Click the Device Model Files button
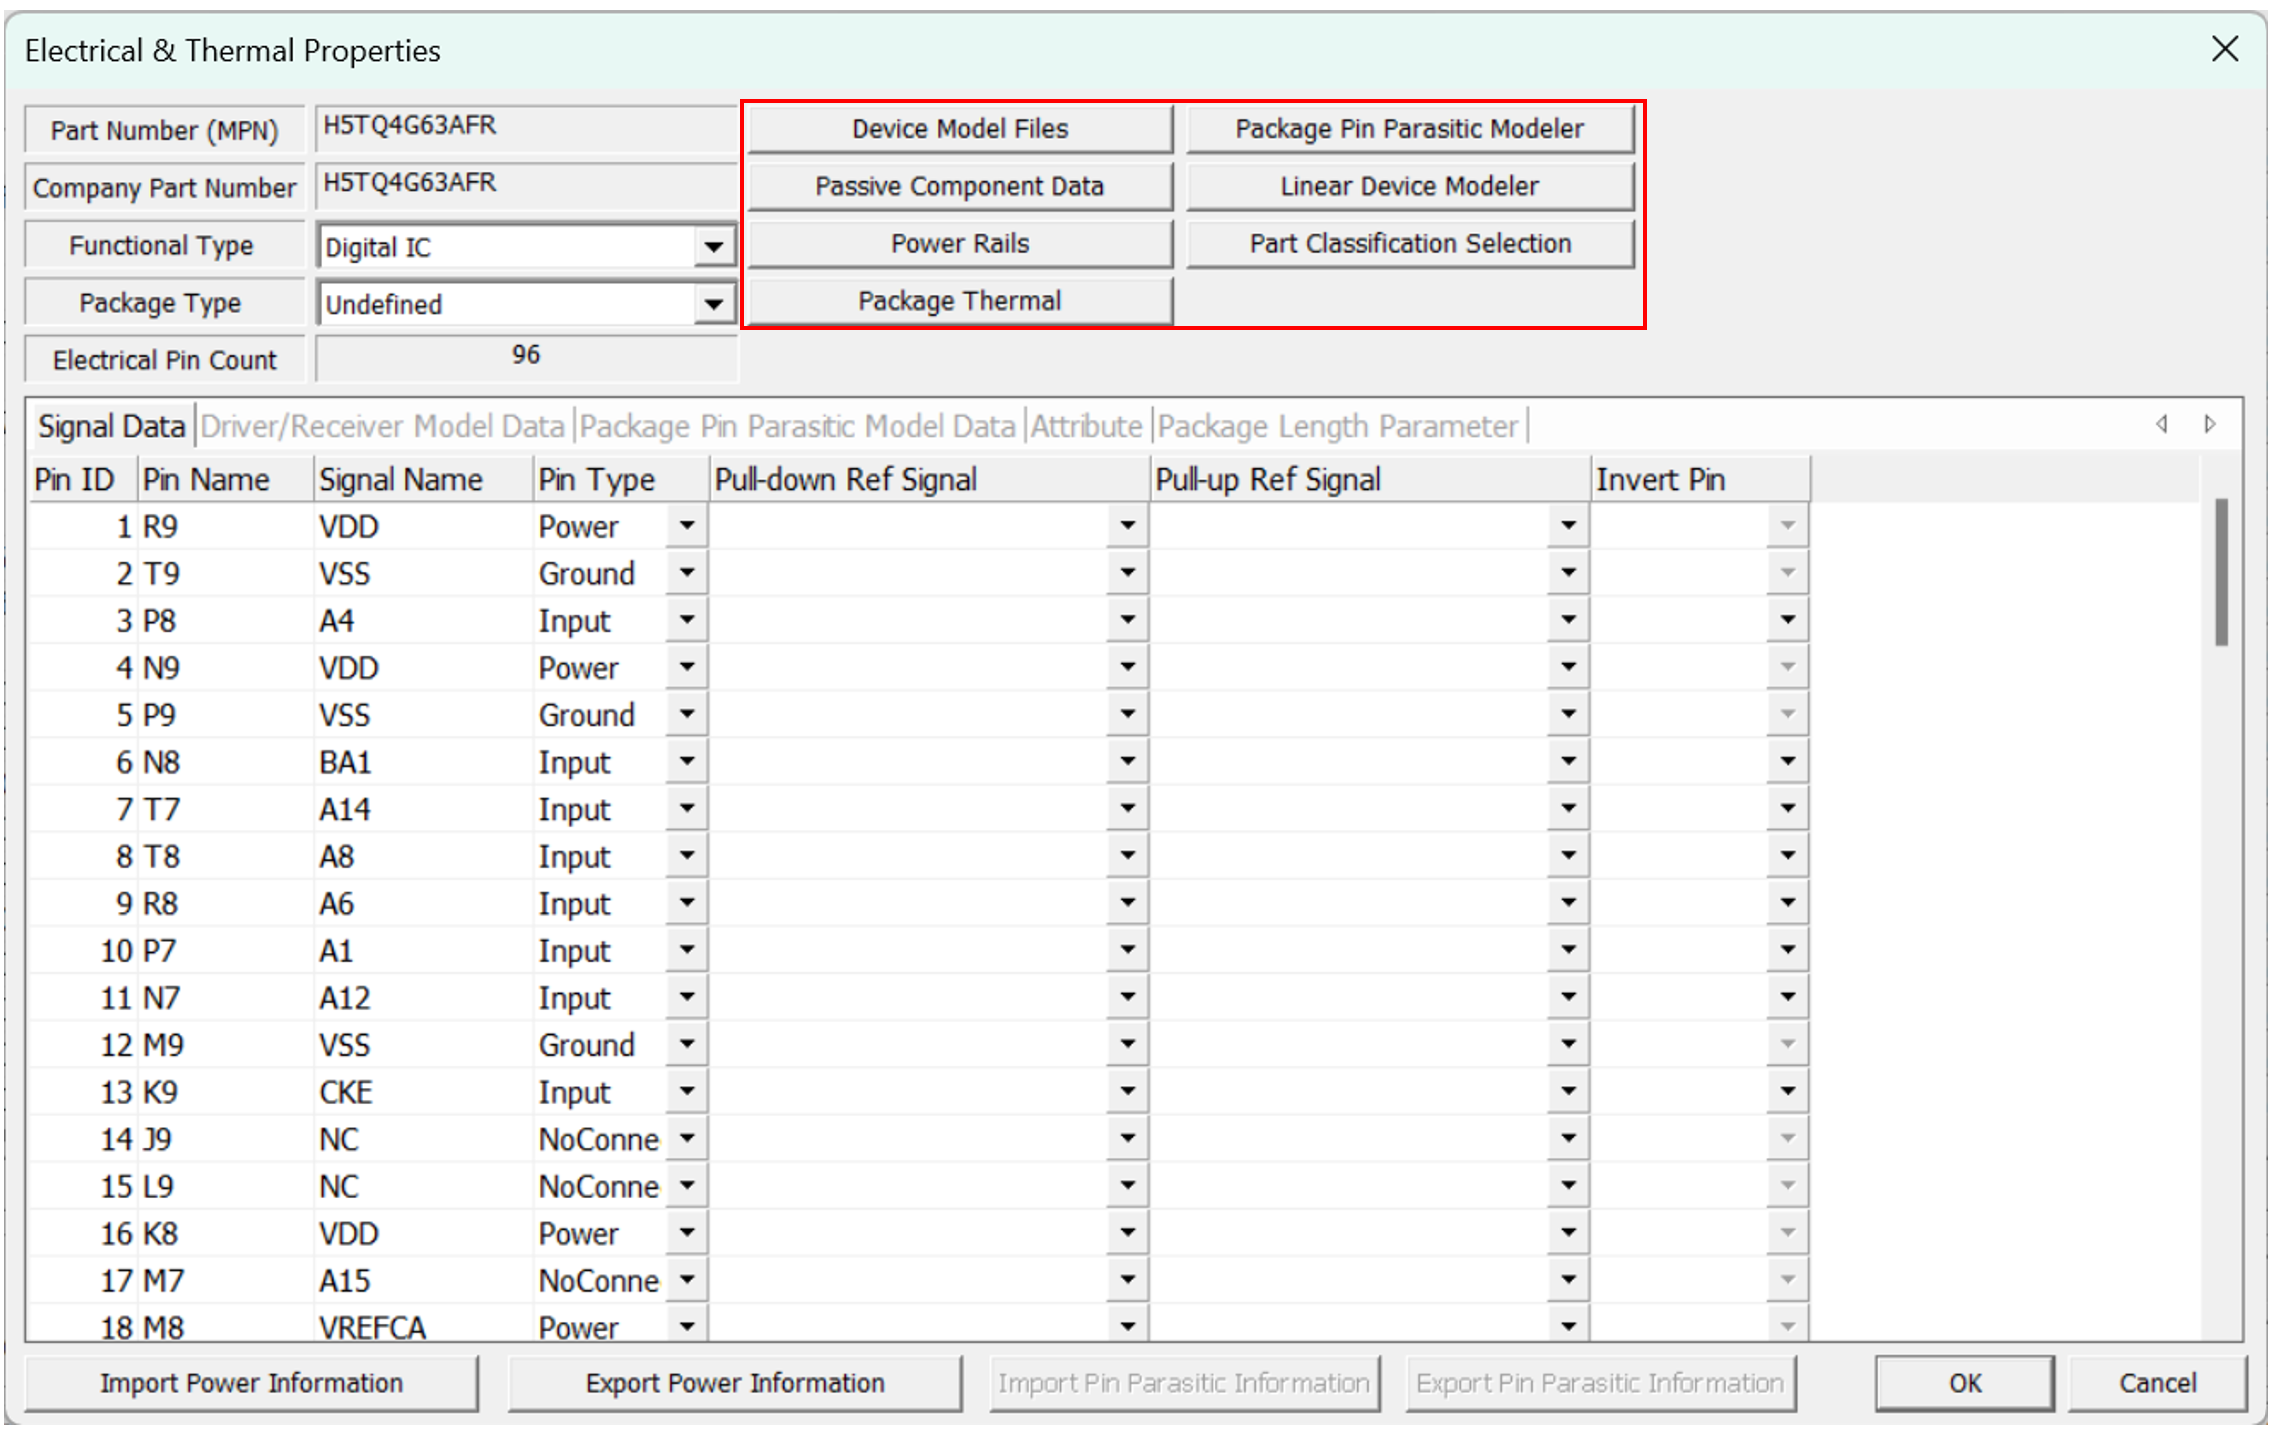Screen dimensions: 2272x1431 tap(959, 129)
